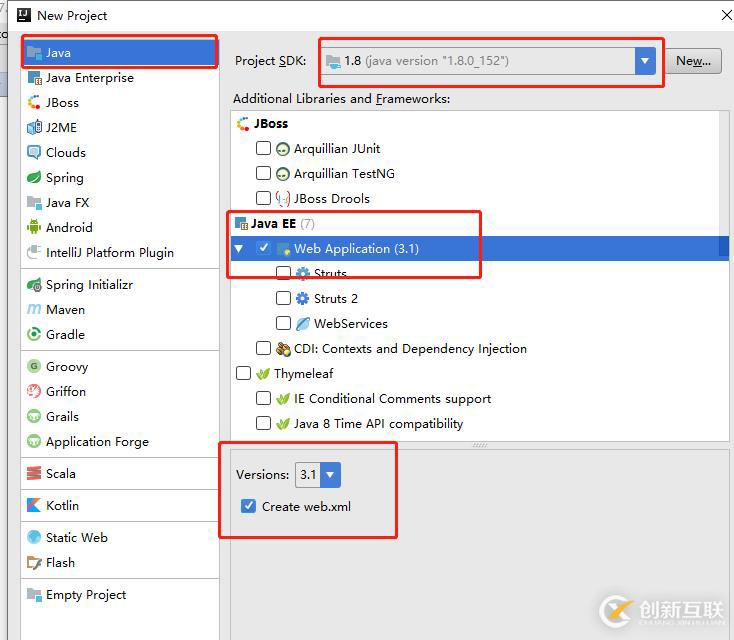Click the Scala icon
The width and height of the screenshot is (734, 640).
click(x=34, y=473)
